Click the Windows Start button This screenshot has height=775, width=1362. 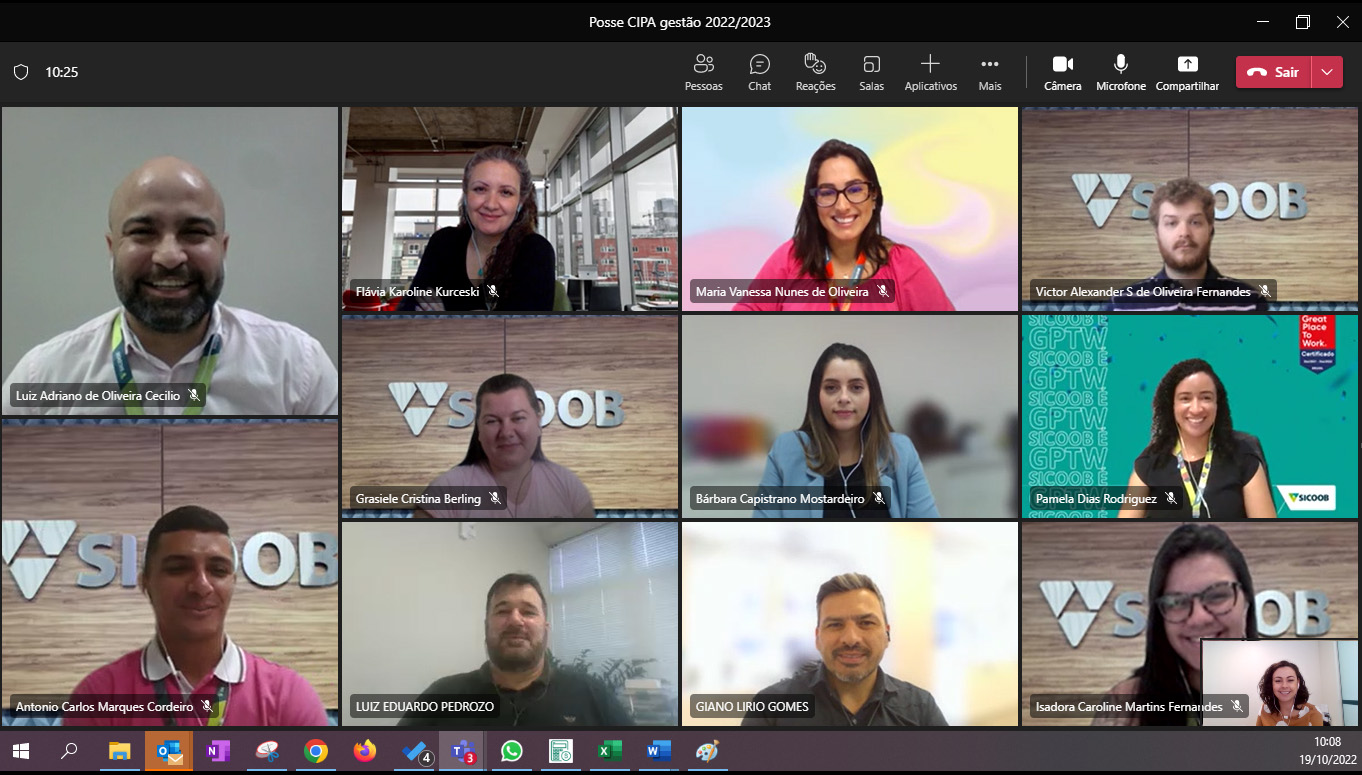tap(21, 751)
